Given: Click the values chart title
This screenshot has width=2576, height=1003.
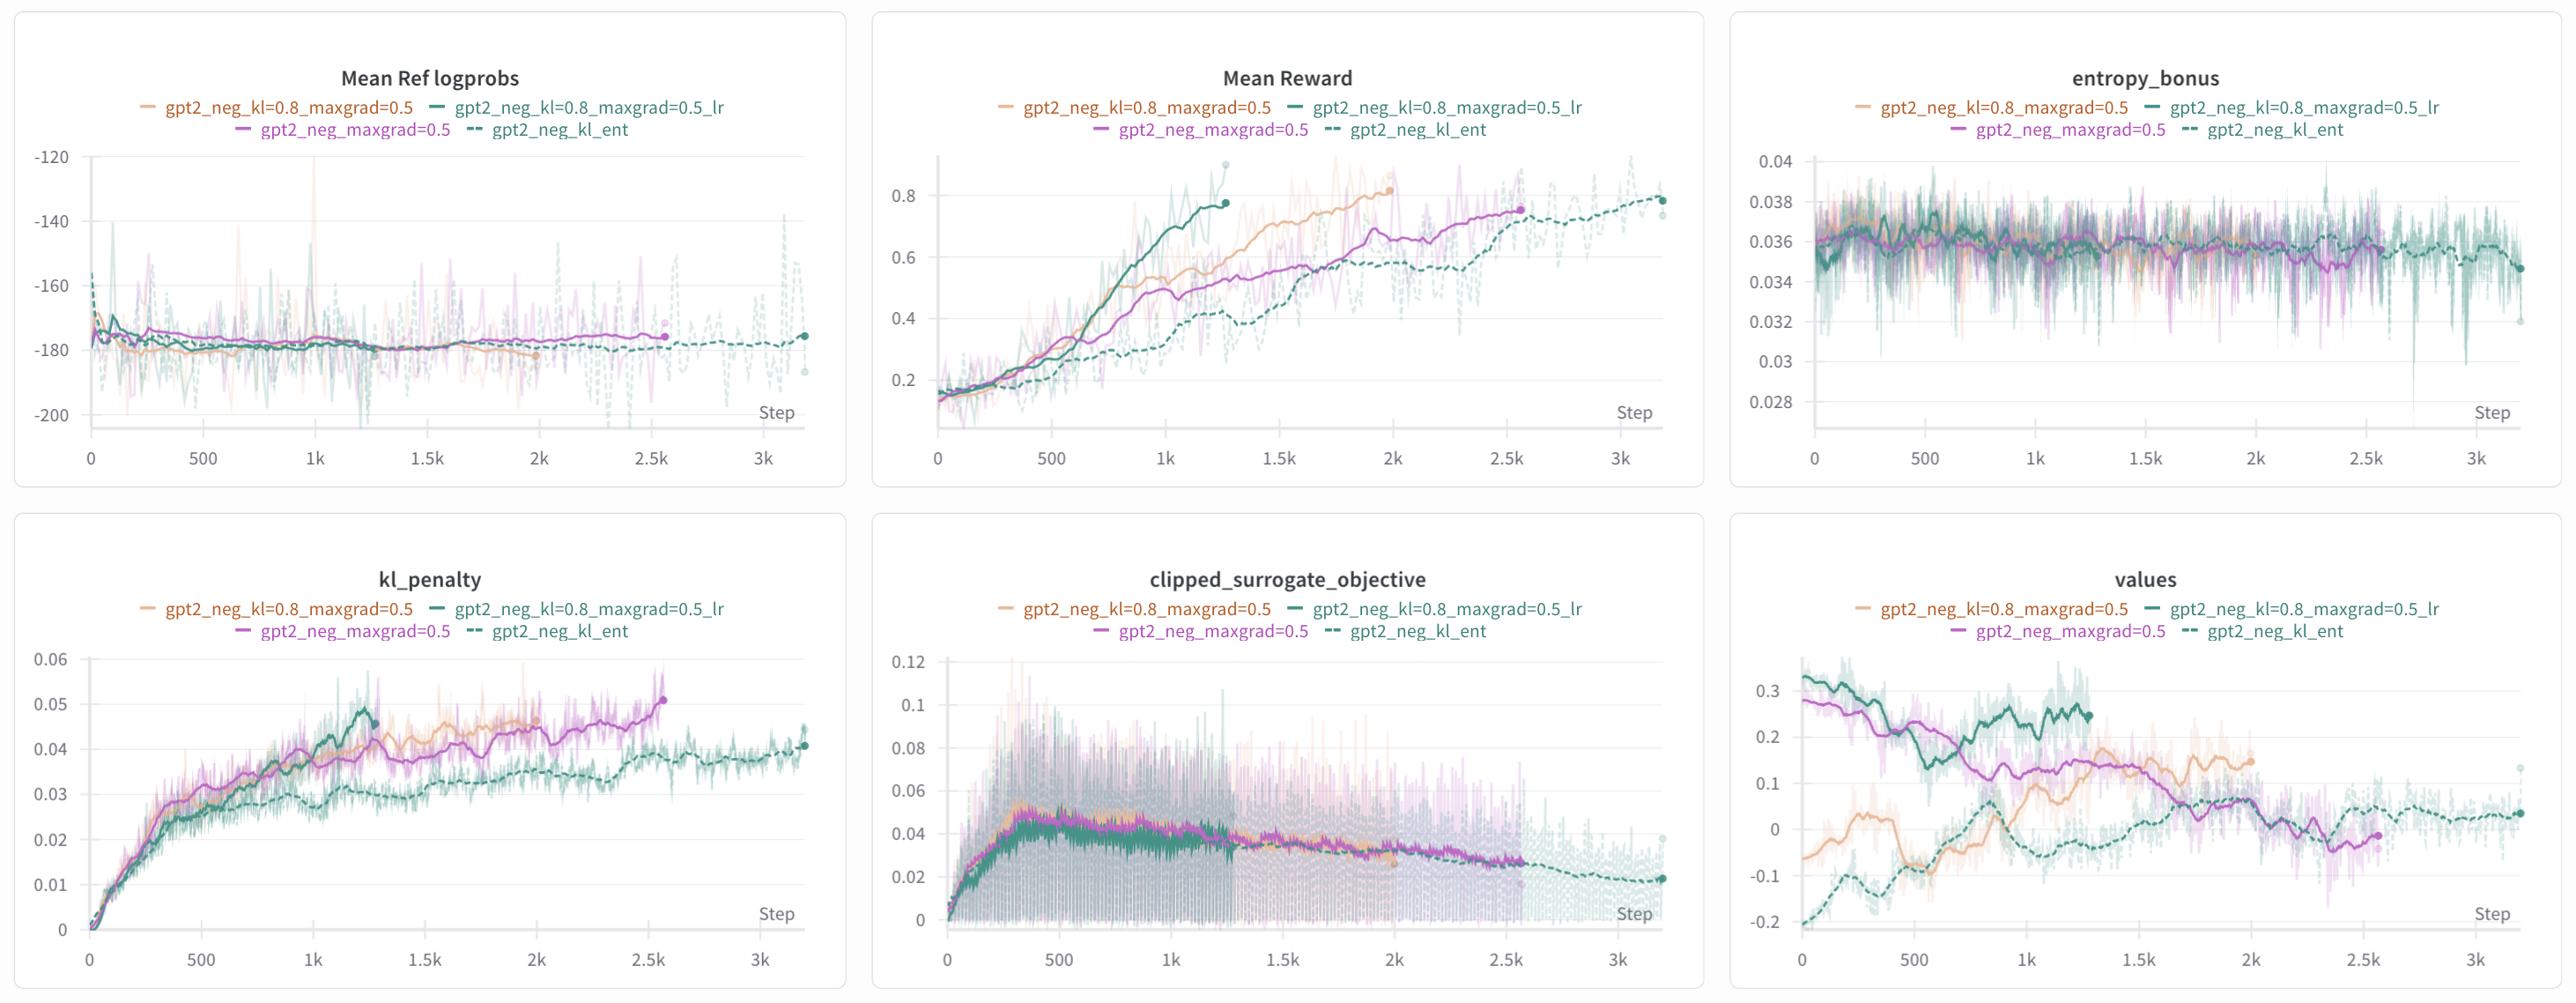Looking at the screenshot, I should (2145, 579).
